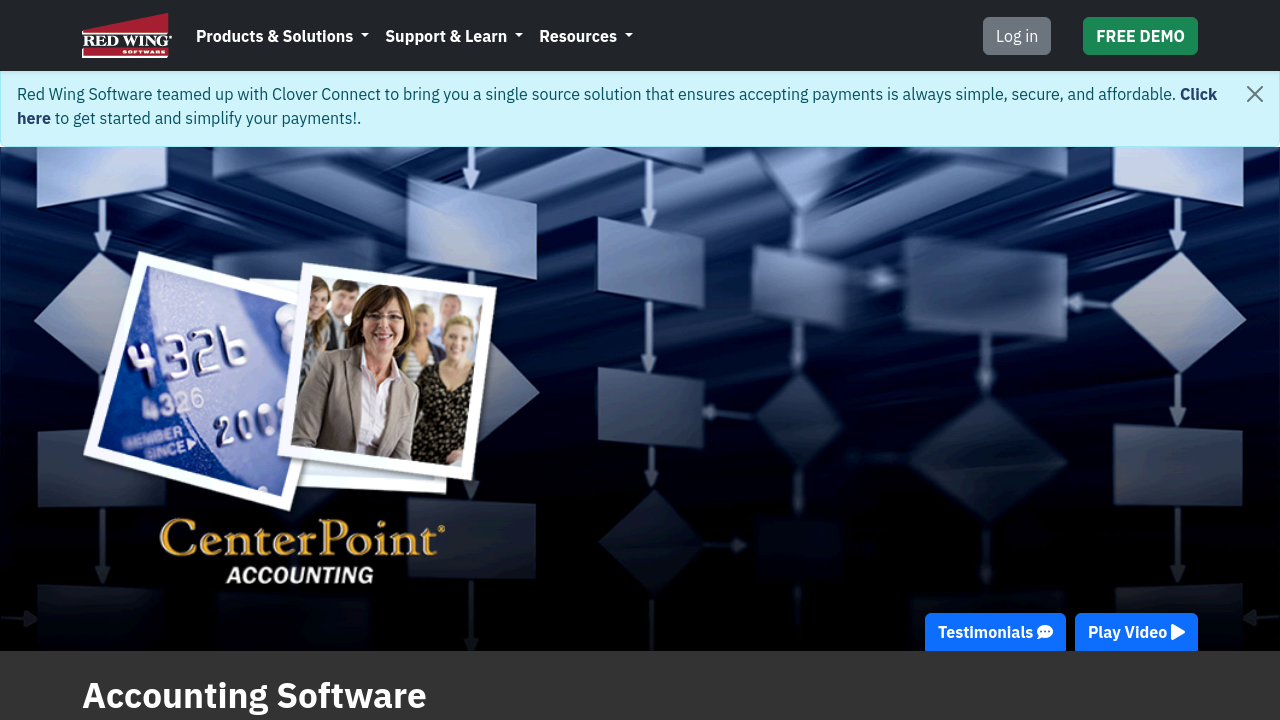Follow the Click here link in banner
1280x720 pixels.
pos(1198,95)
